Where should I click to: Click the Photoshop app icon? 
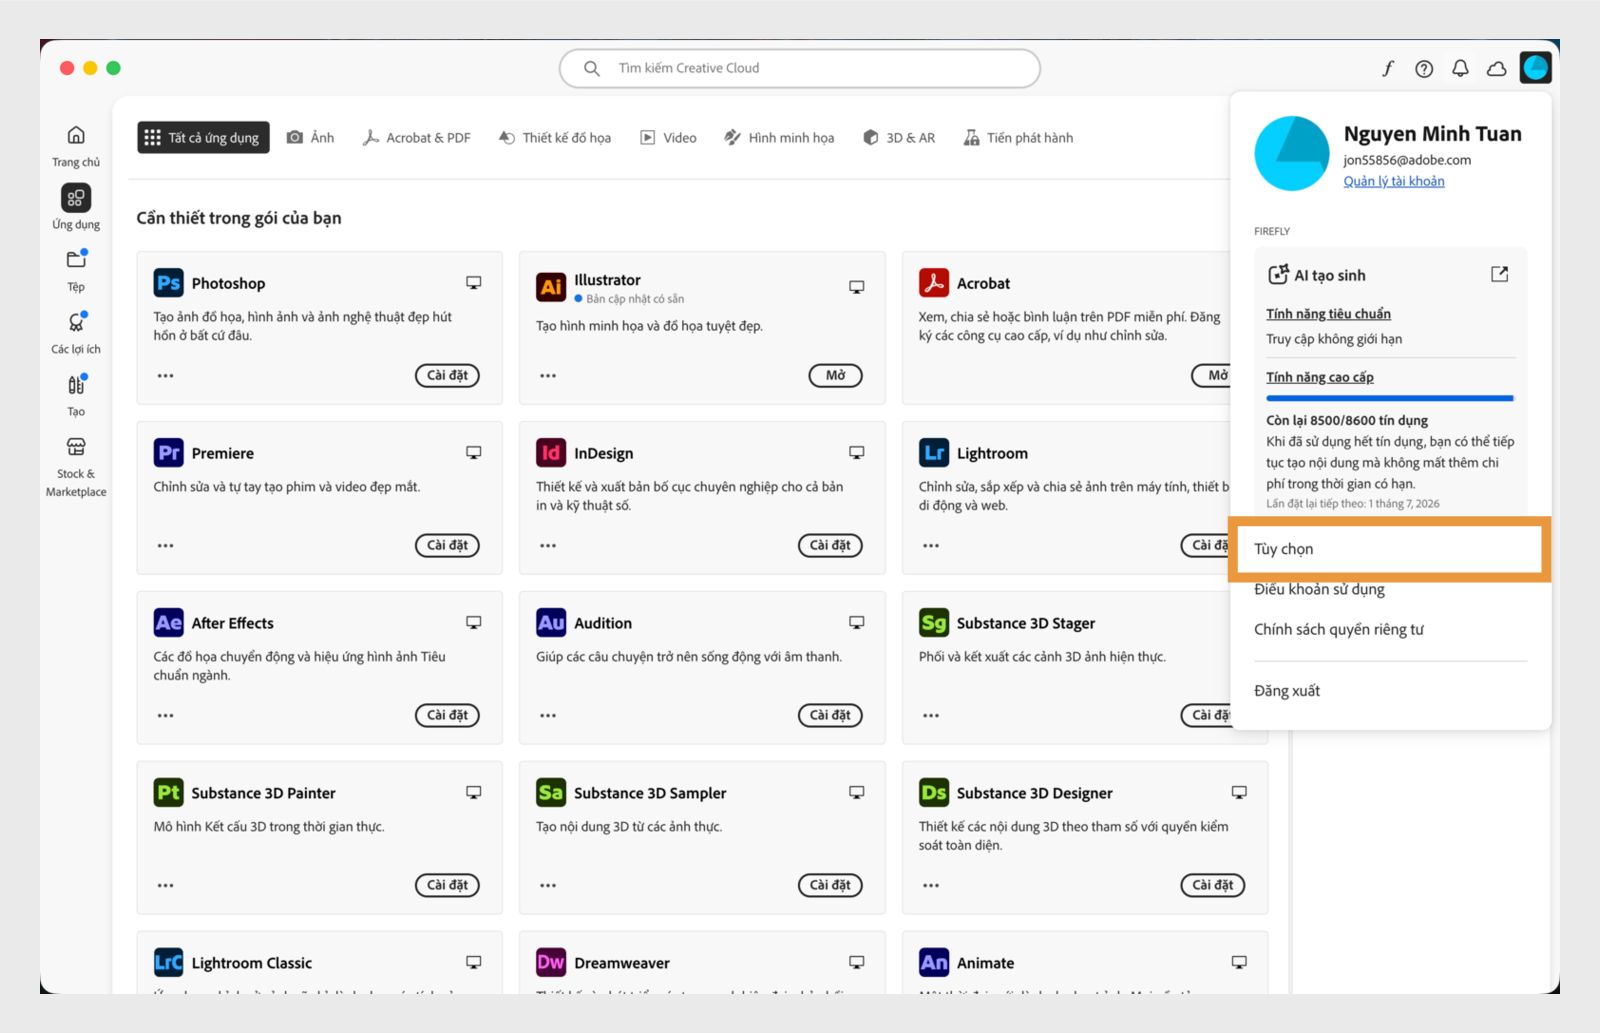(168, 283)
